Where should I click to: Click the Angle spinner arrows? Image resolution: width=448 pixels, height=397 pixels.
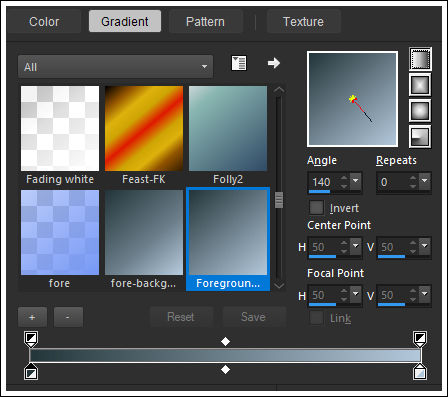pos(344,182)
